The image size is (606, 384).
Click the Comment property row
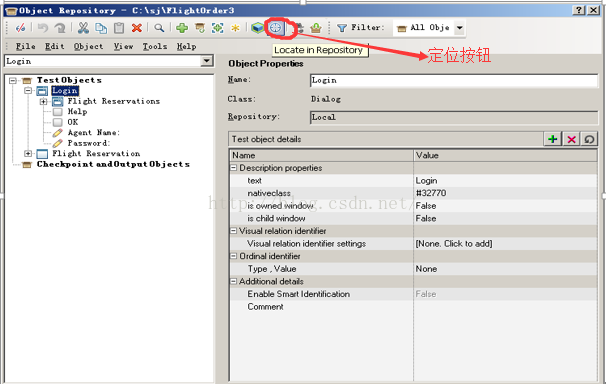pyautogui.click(x=413, y=307)
